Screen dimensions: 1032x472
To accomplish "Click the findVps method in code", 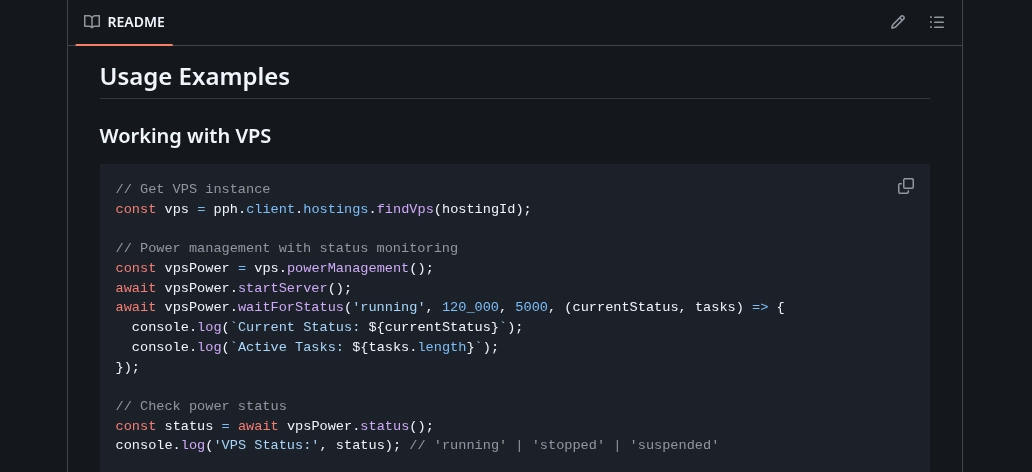I will pos(405,209).
